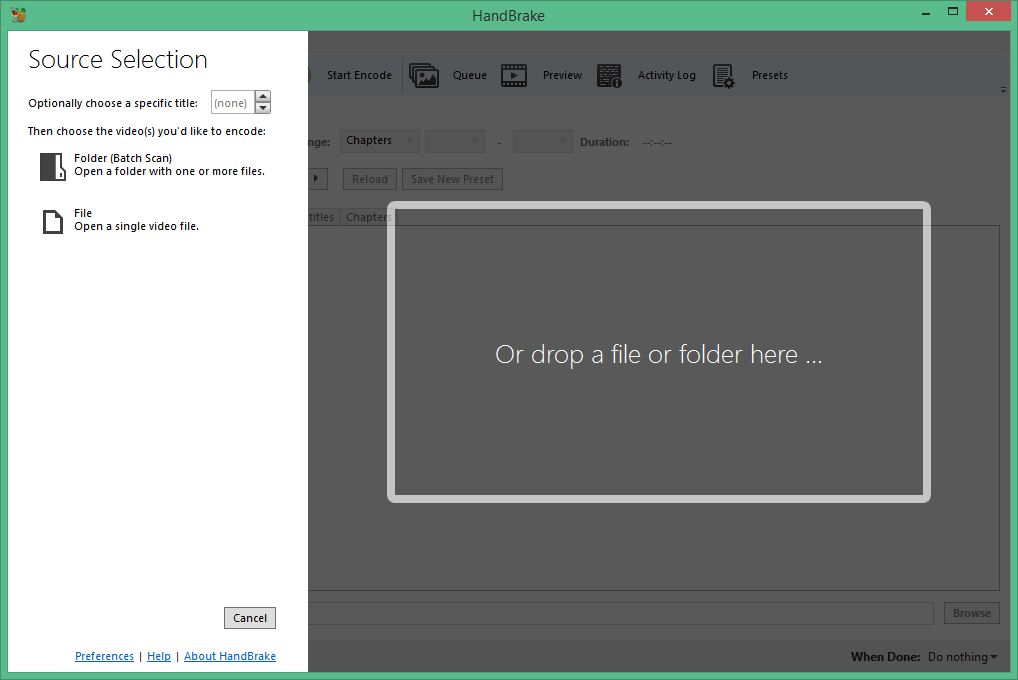Screen dimensions: 1018x680
Task: Click the Presets gear-list icon
Action: point(723,75)
